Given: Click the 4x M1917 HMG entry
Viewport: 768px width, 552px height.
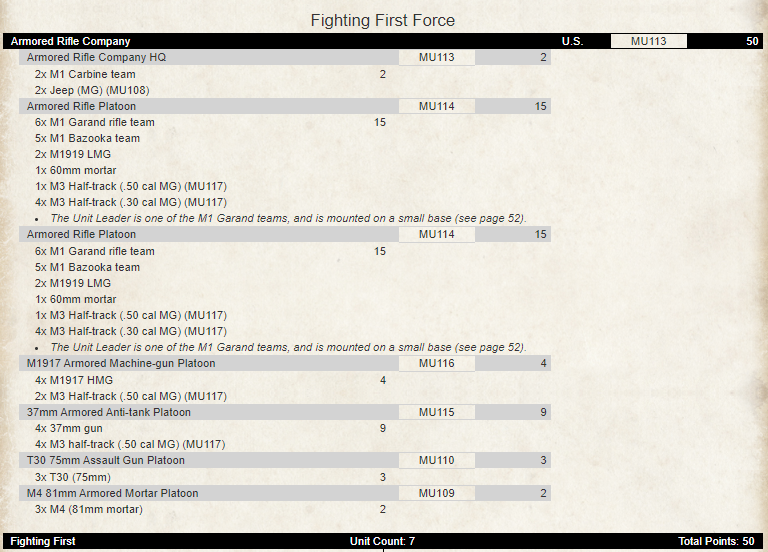Looking at the screenshot, I should 74,380.
